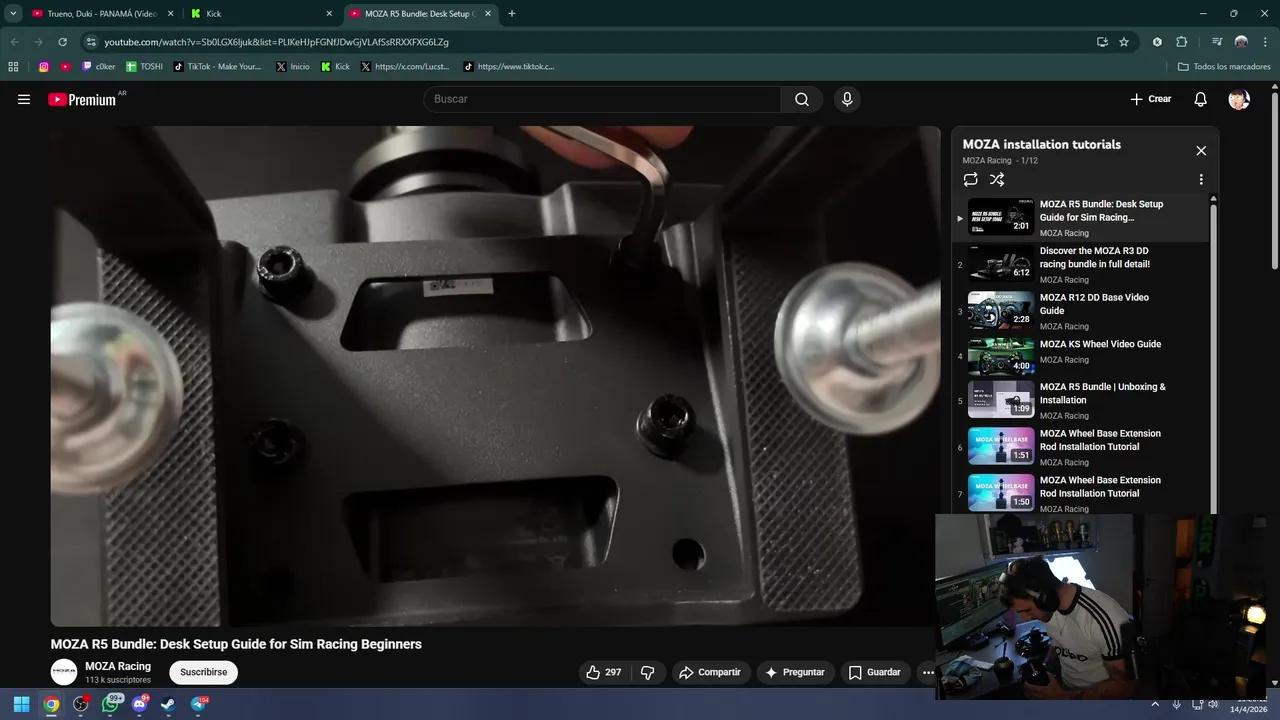The width and height of the screenshot is (1280, 720).
Task: Open MOZA Racing channel avatar
Action: (x=64, y=672)
